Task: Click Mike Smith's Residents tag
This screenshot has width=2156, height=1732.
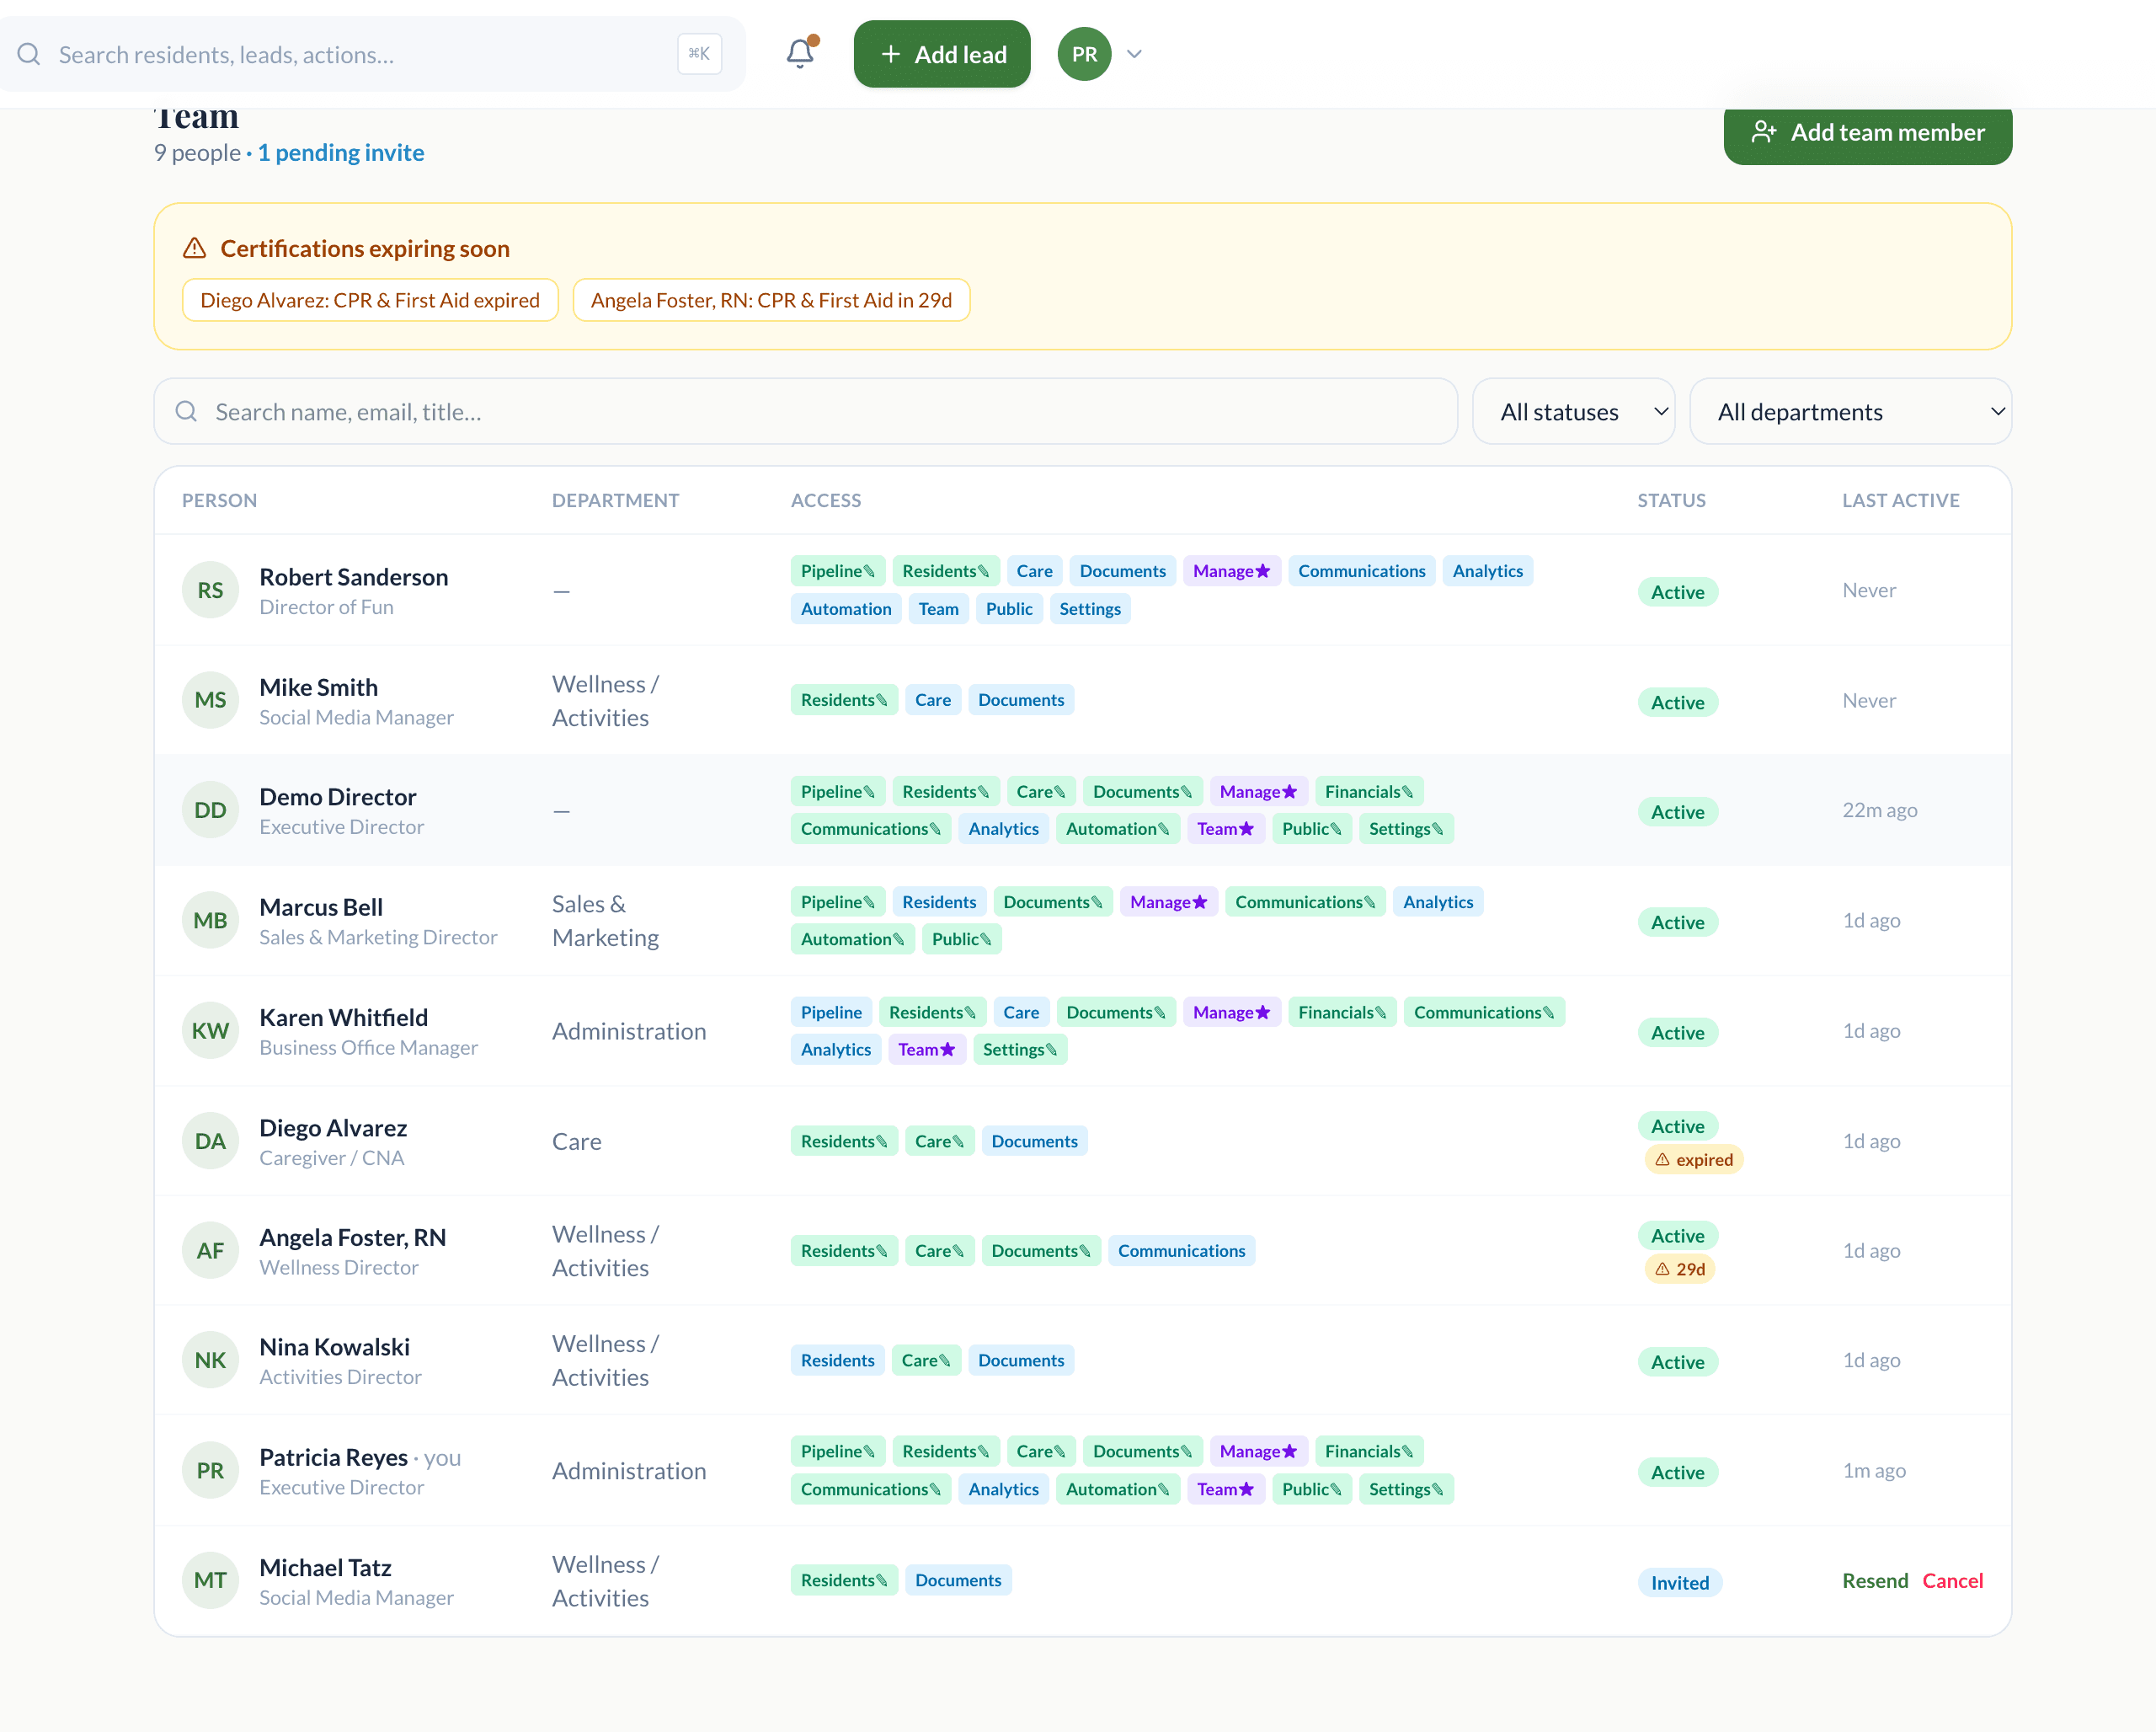Action: [x=843, y=700]
